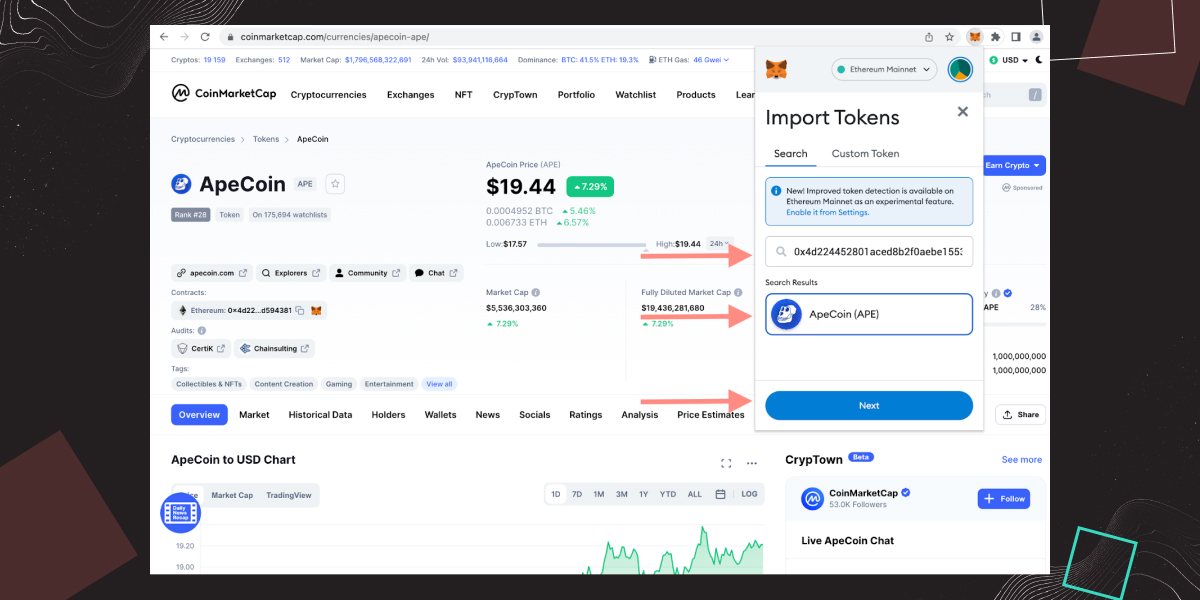Select the ApeCoin (APE) search result
The width and height of the screenshot is (1200, 600).
tap(869, 314)
